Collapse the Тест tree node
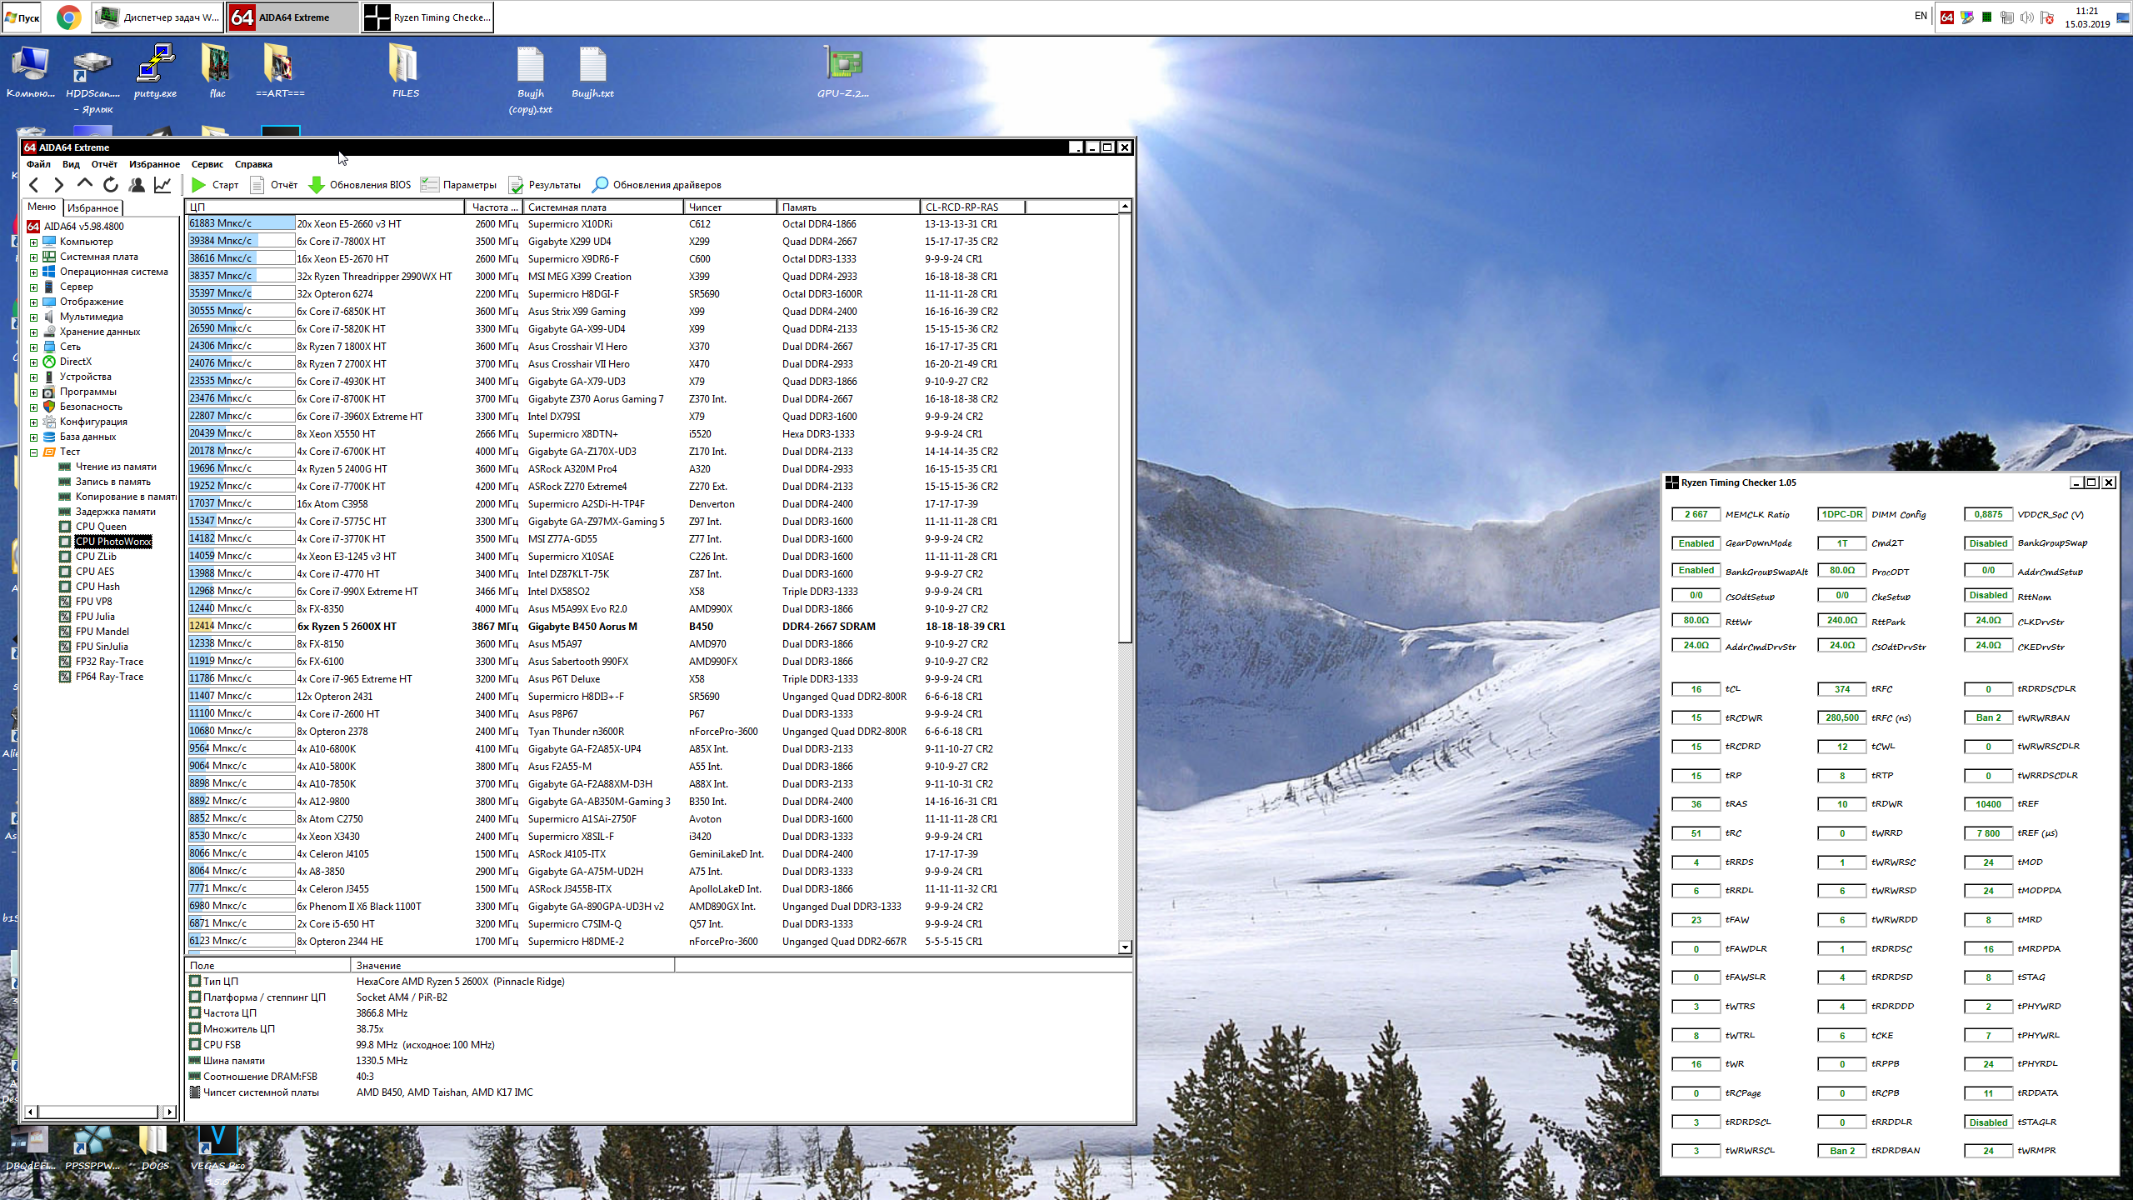This screenshot has width=2133, height=1200. (x=33, y=452)
